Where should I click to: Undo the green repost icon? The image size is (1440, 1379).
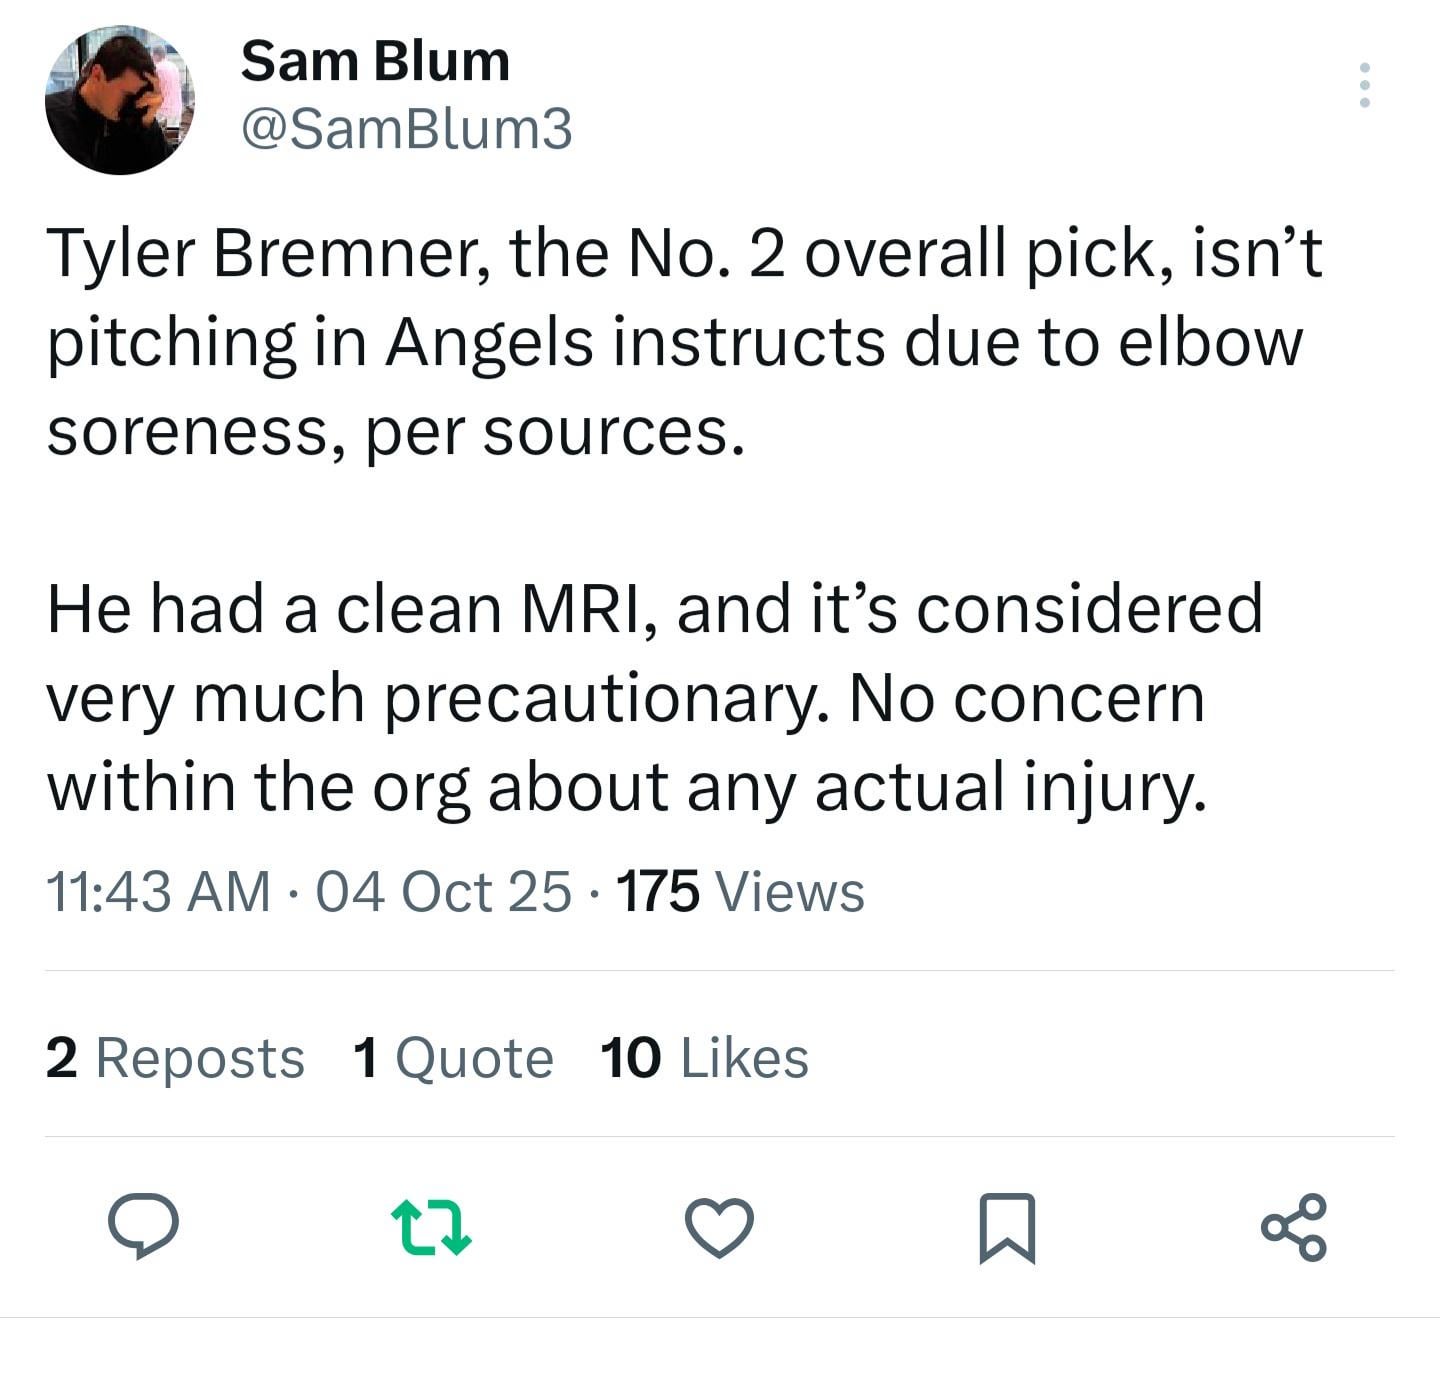point(430,1227)
